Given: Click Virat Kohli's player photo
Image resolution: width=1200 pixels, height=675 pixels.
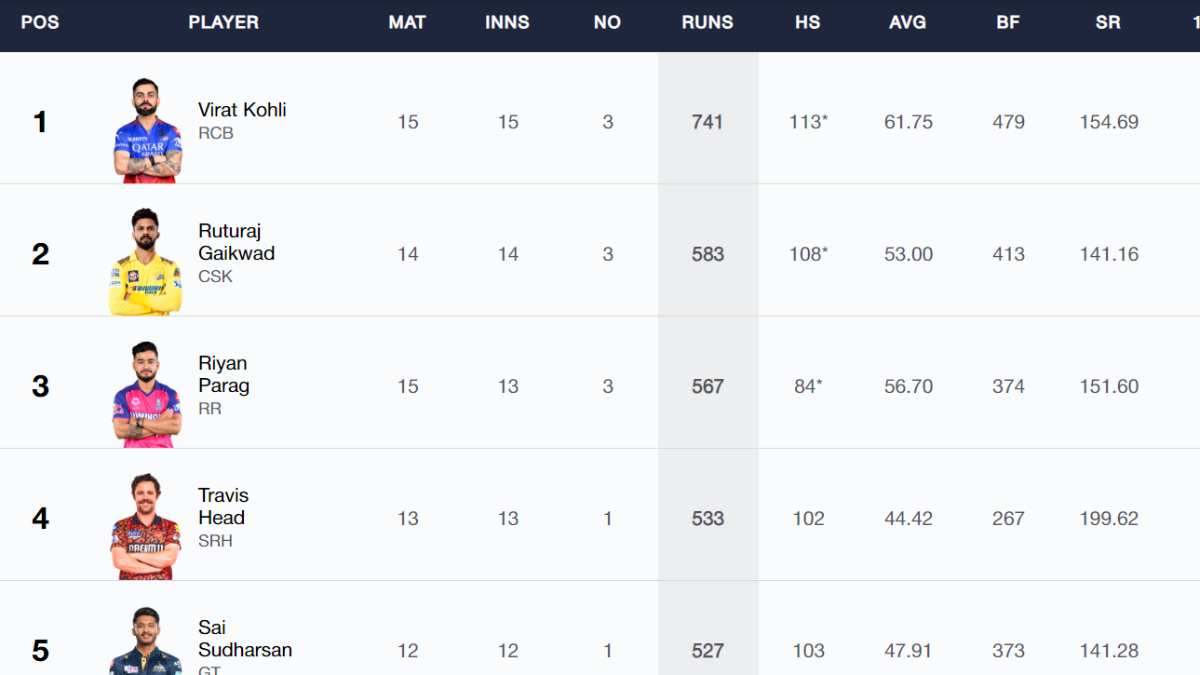Looking at the screenshot, I should pos(146,130).
